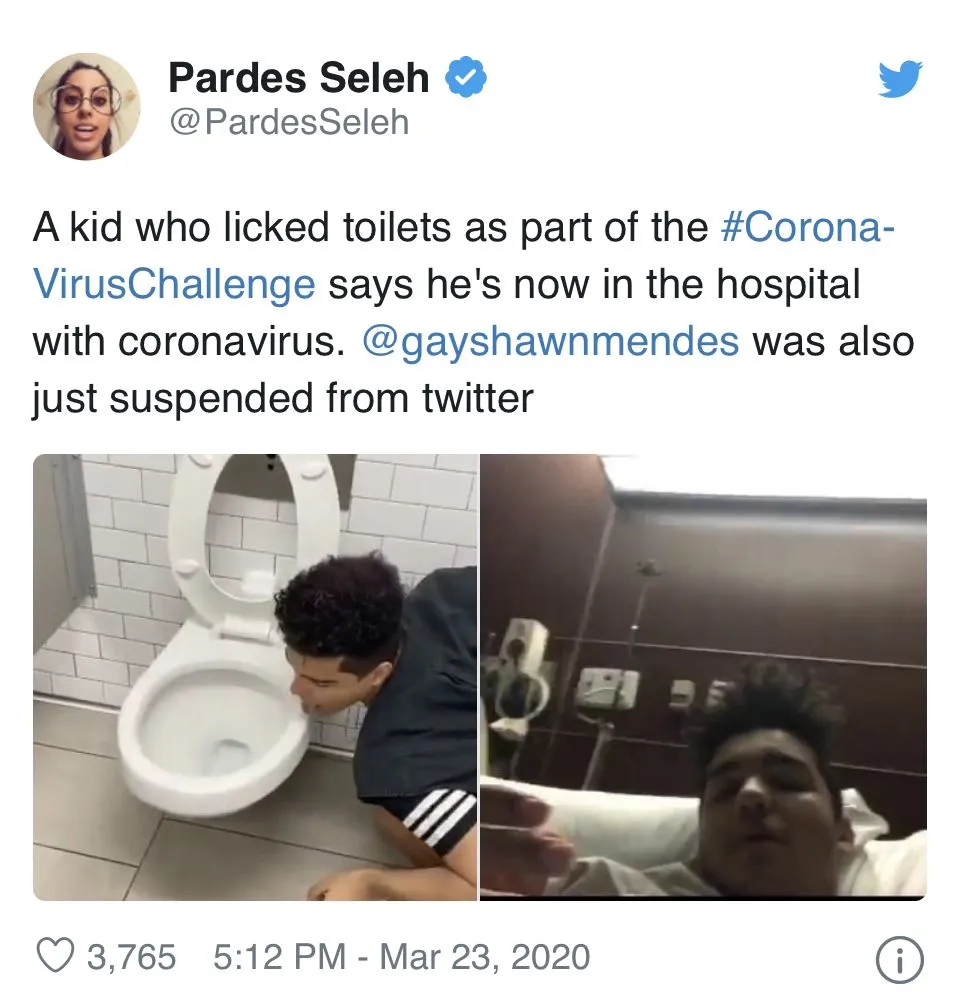Screen dimensions: 968x1001
Task: Open the info icon beside the date
Action: pos(899,960)
